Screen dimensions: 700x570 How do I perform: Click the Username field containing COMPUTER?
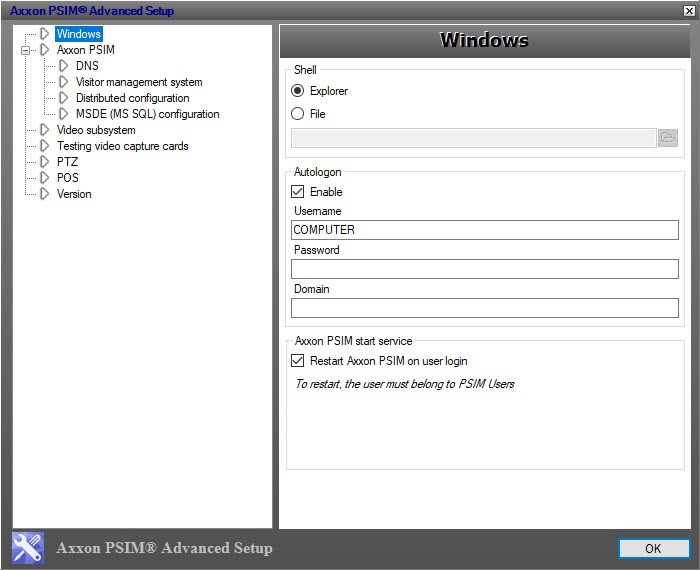pos(485,230)
